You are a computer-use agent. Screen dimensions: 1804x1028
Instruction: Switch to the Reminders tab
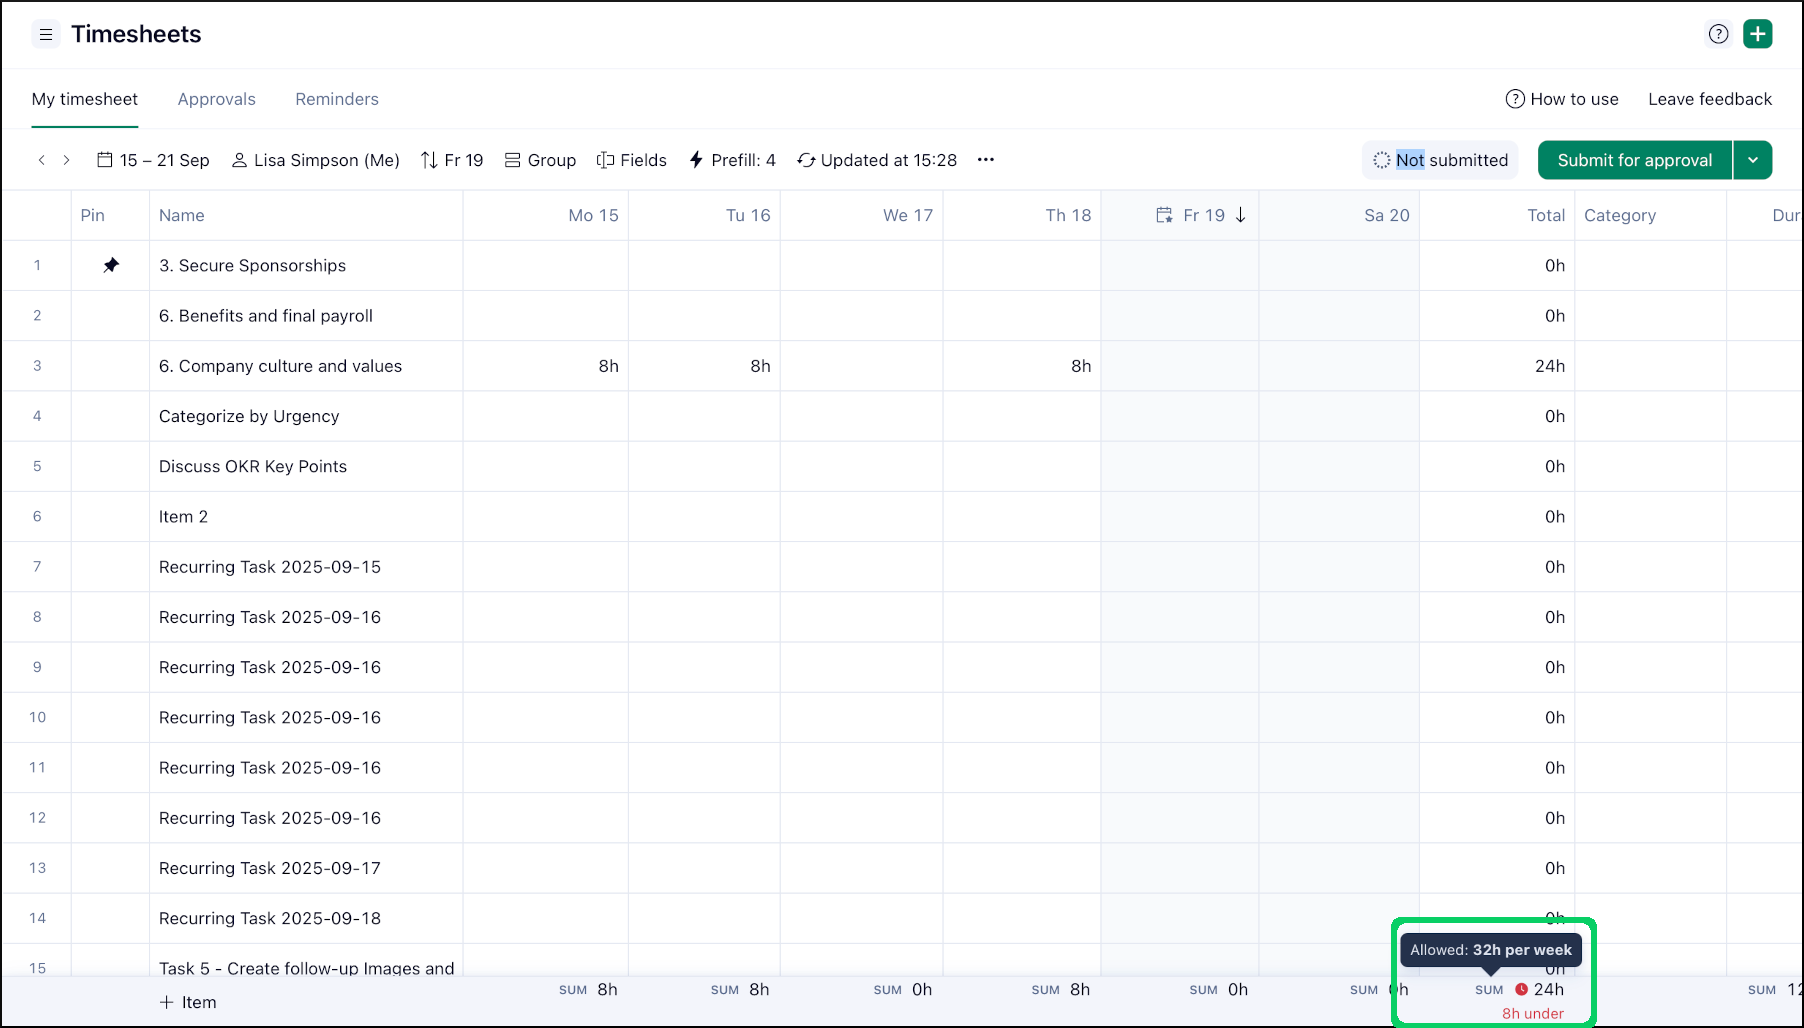click(336, 99)
